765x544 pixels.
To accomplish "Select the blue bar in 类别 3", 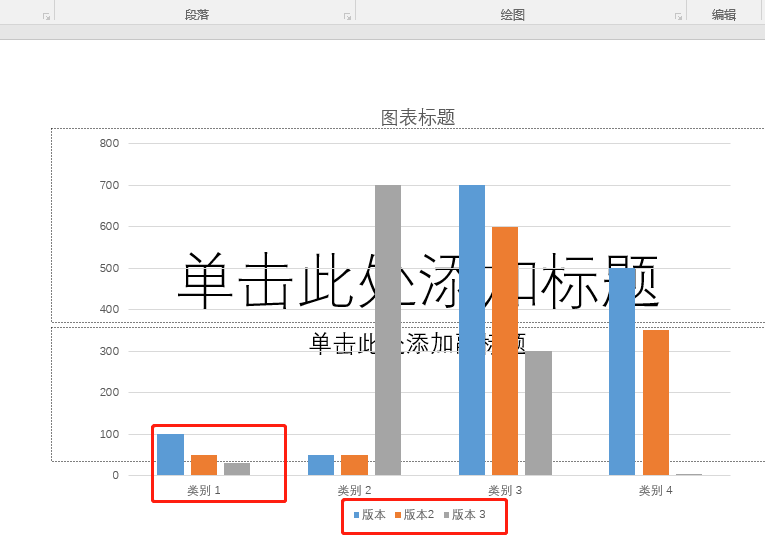I will (x=471, y=330).
